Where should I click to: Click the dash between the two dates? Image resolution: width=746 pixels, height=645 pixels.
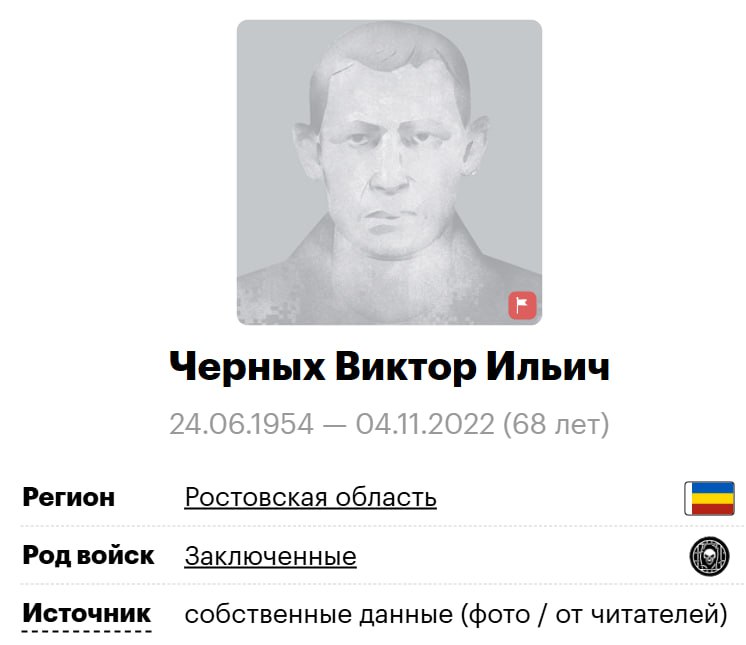[x=334, y=425]
